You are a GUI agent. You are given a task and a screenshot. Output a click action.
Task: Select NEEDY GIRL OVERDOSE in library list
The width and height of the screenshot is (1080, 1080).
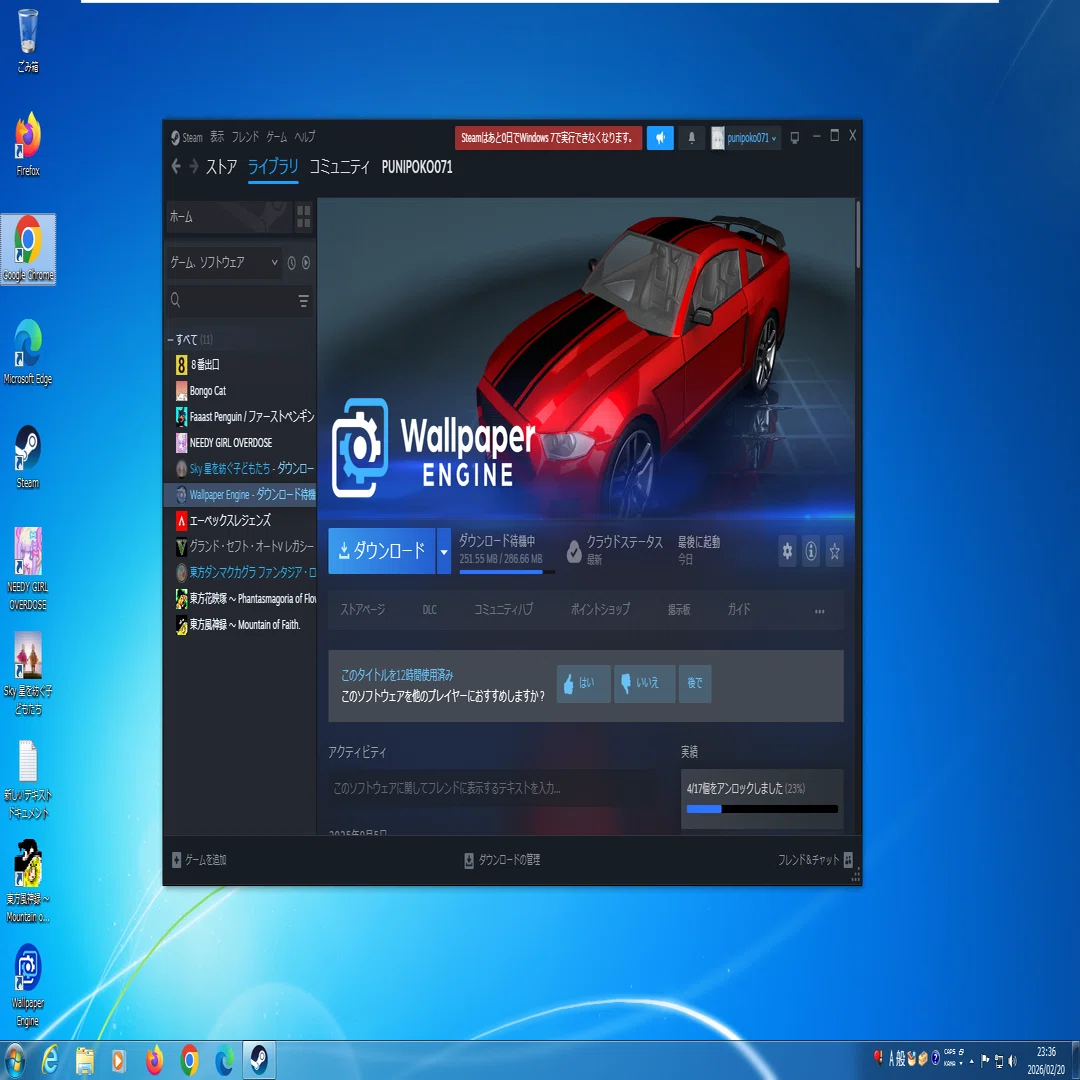[x=240, y=442]
